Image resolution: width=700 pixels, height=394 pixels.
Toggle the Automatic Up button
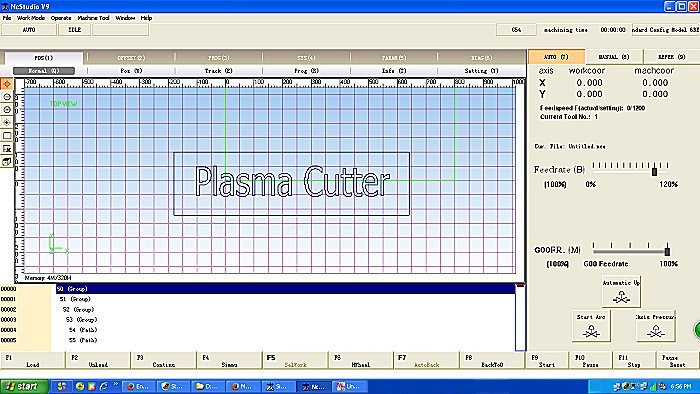pos(621,291)
